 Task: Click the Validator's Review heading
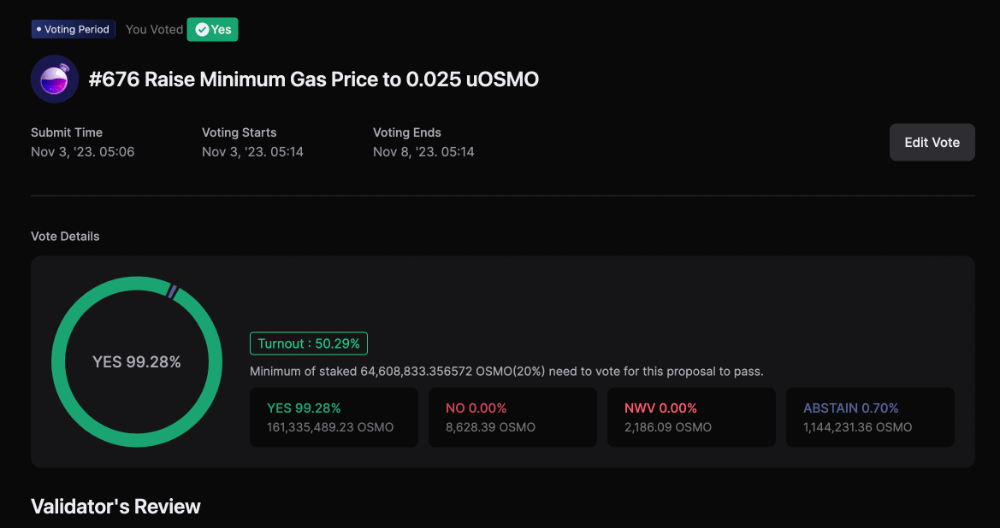115,506
